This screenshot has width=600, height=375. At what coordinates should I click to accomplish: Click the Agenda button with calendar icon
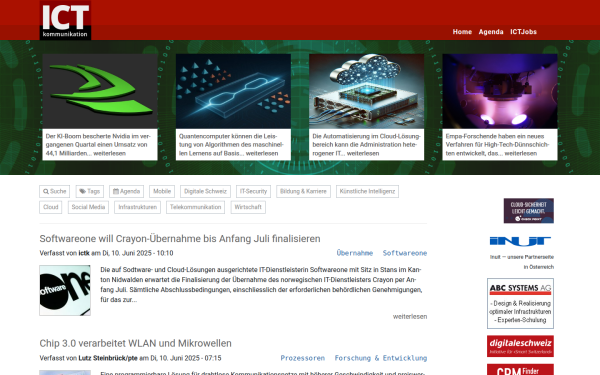(126, 191)
